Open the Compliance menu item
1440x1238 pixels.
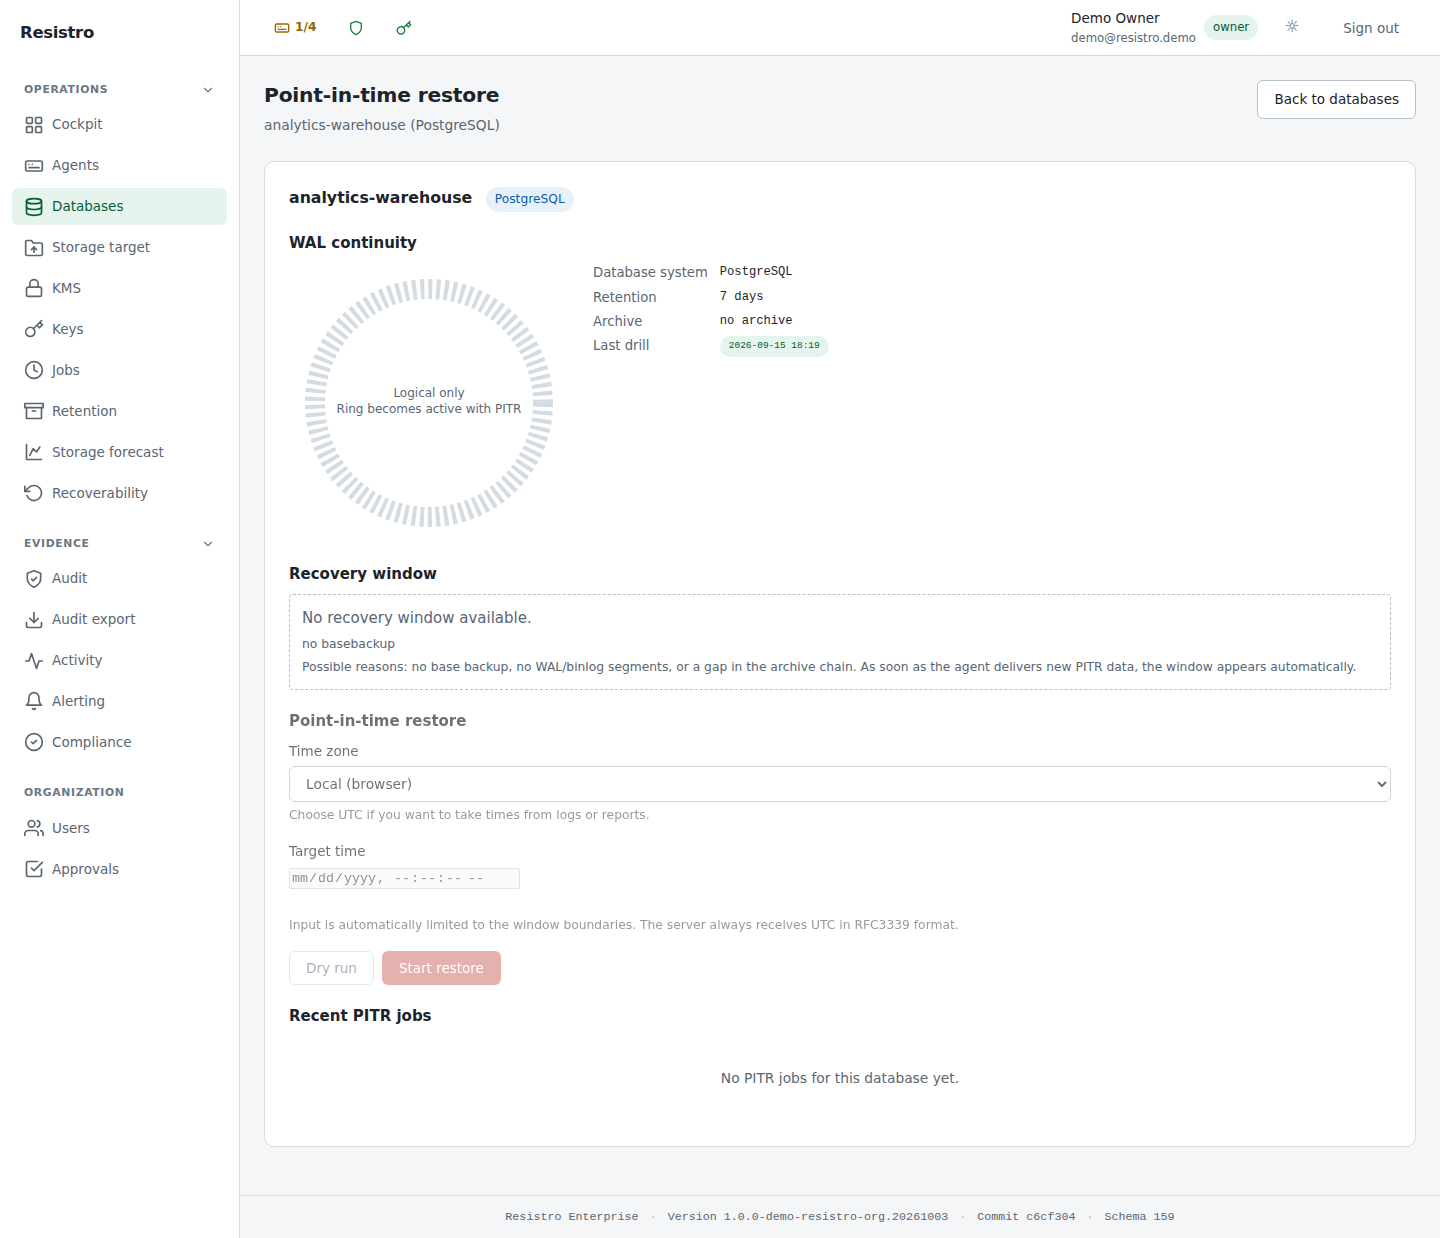pos(119,743)
